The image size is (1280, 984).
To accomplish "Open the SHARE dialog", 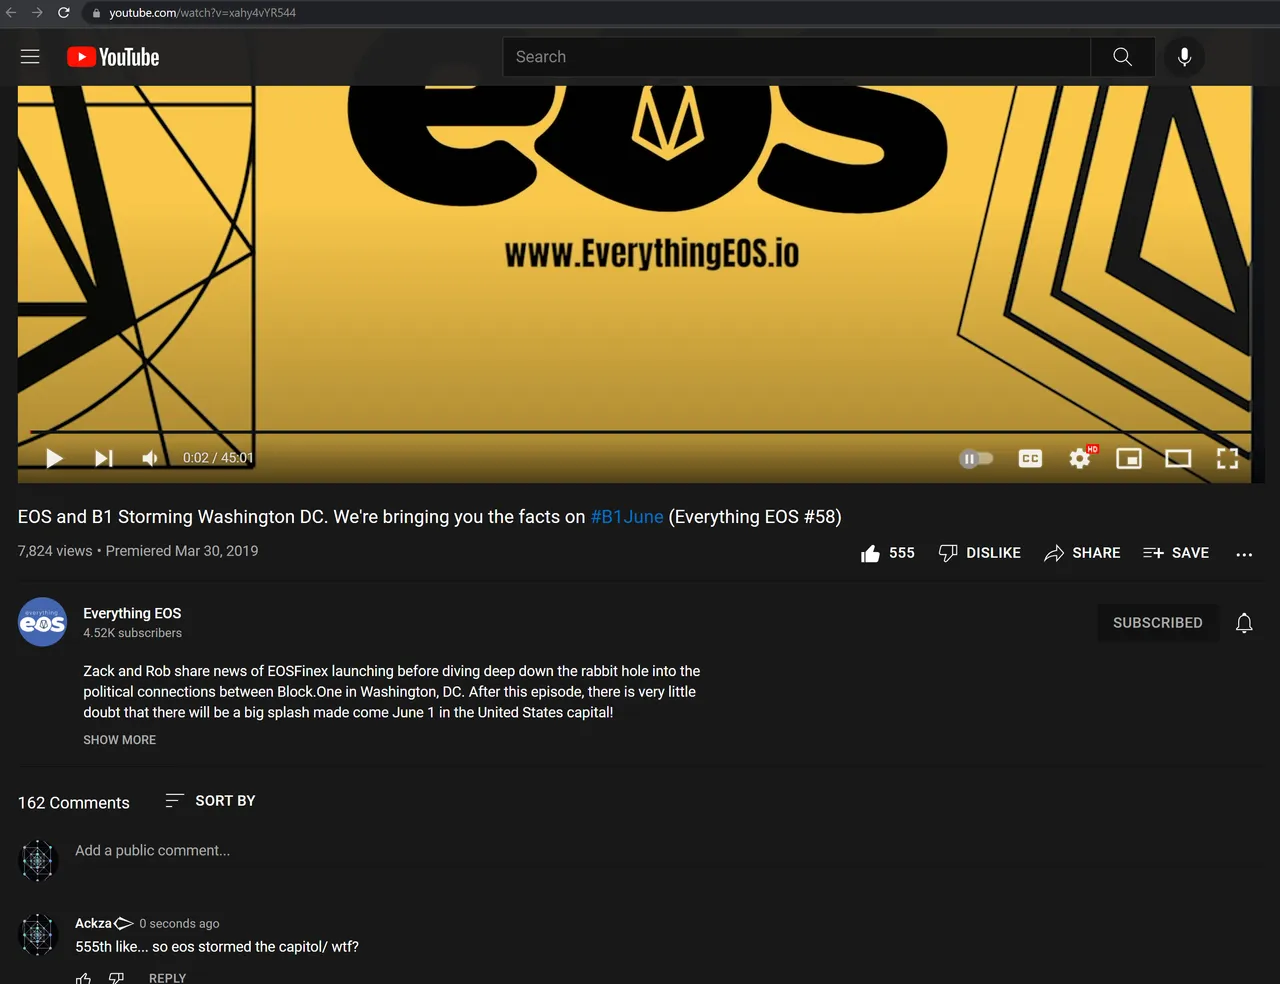I will tap(1082, 553).
